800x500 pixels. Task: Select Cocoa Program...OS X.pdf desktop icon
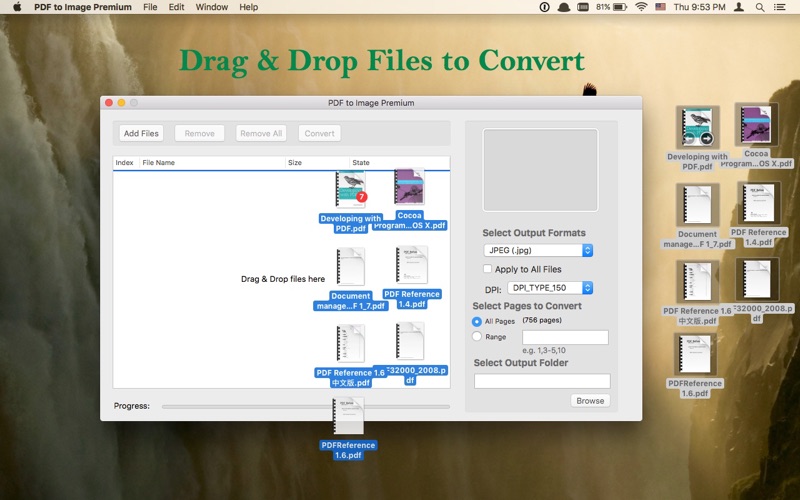click(x=756, y=124)
